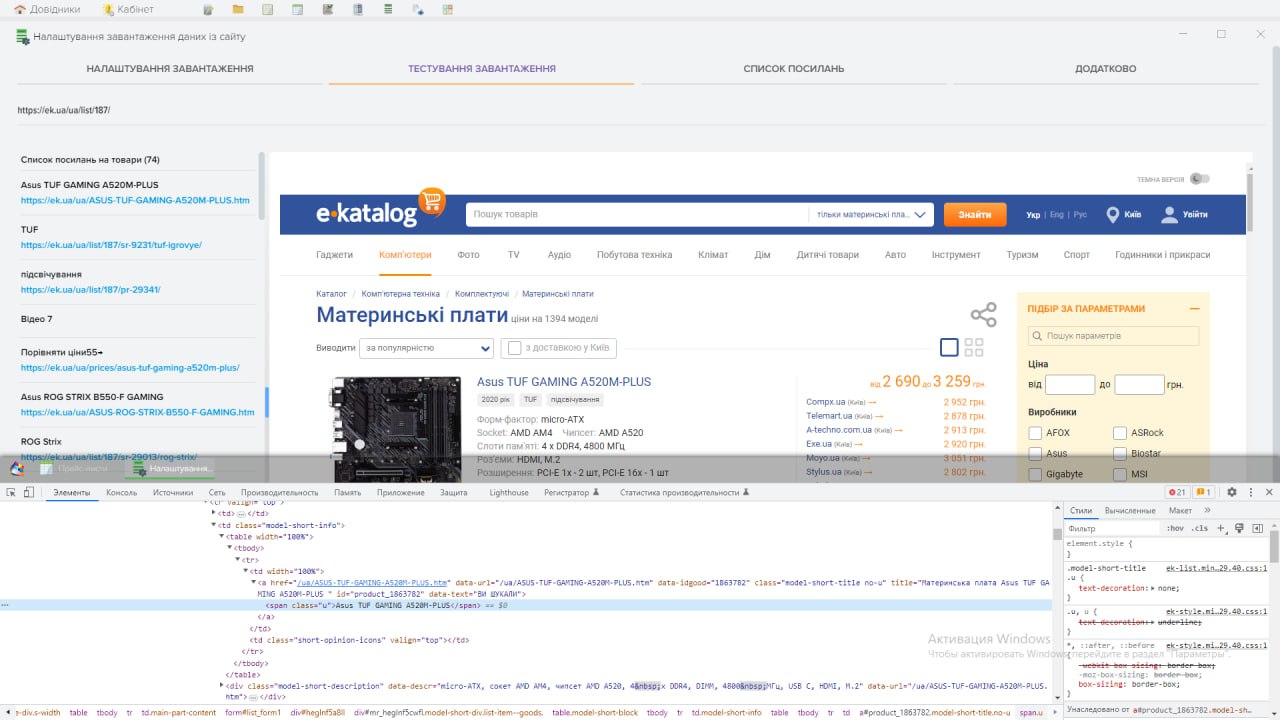Open the Compx.ua shop price link
The height and width of the screenshot is (720, 1280).
tap(826, 402)
